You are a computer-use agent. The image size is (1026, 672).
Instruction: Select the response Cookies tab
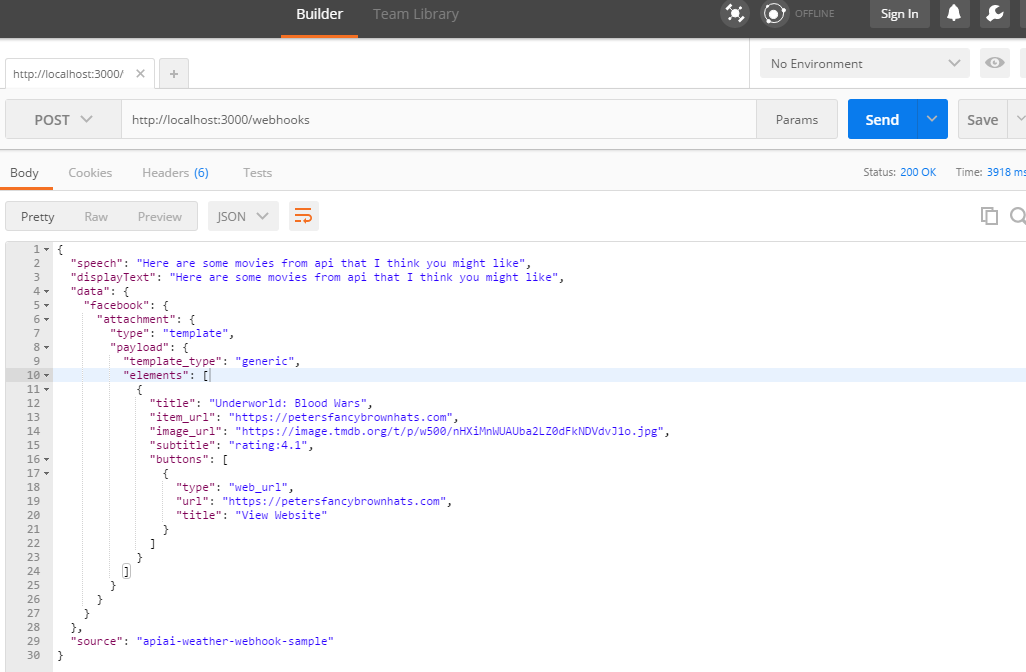pyautogui.click(x=90, y=173)
